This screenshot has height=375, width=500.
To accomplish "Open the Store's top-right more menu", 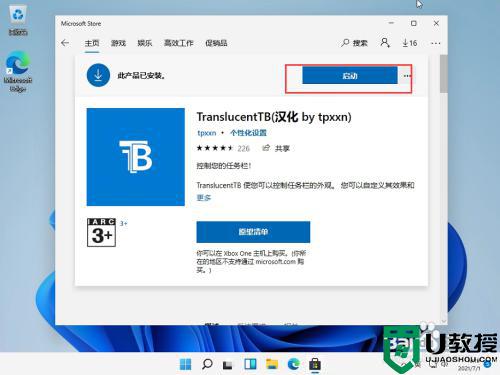I will (435, 43).
